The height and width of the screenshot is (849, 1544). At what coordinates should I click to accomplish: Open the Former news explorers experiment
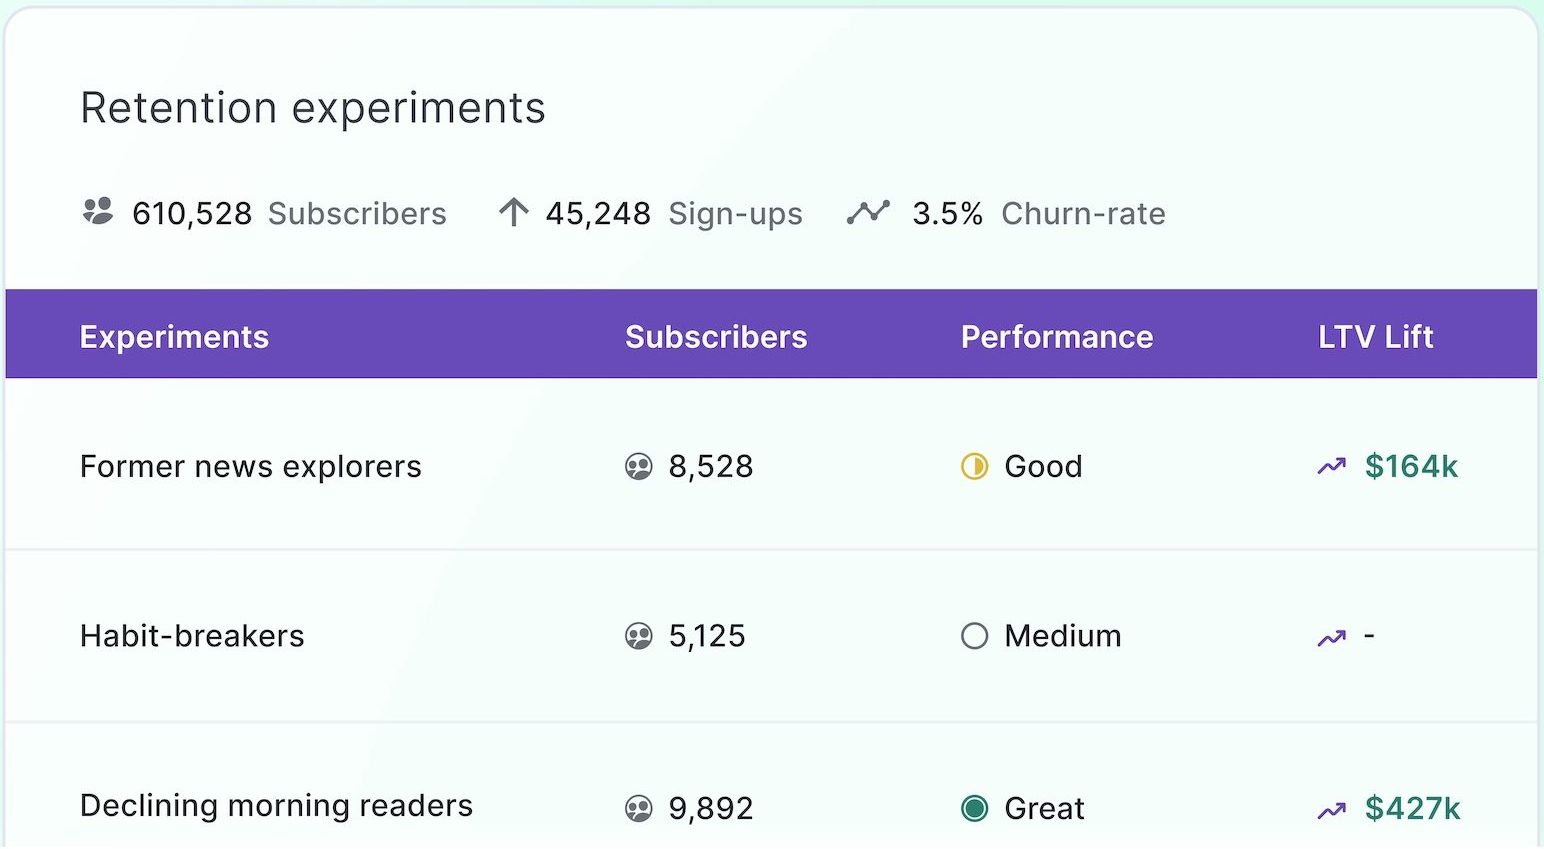[251, 467]
